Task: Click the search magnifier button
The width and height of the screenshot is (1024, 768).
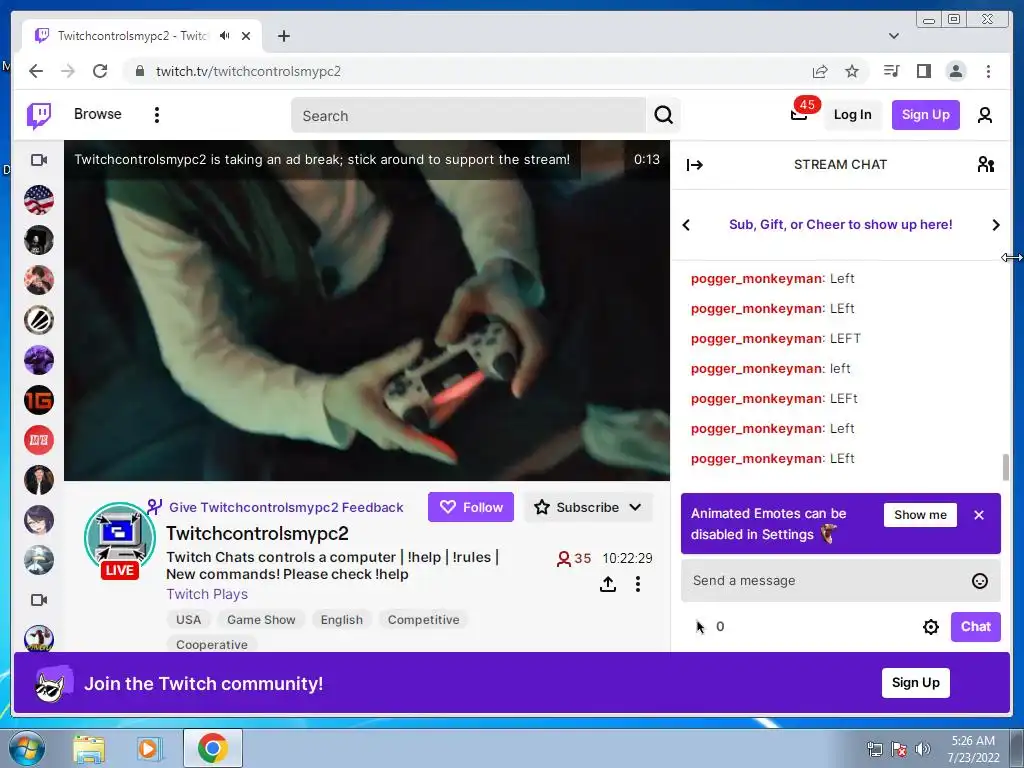Action: pyautogui.click(x=664, y=115)
